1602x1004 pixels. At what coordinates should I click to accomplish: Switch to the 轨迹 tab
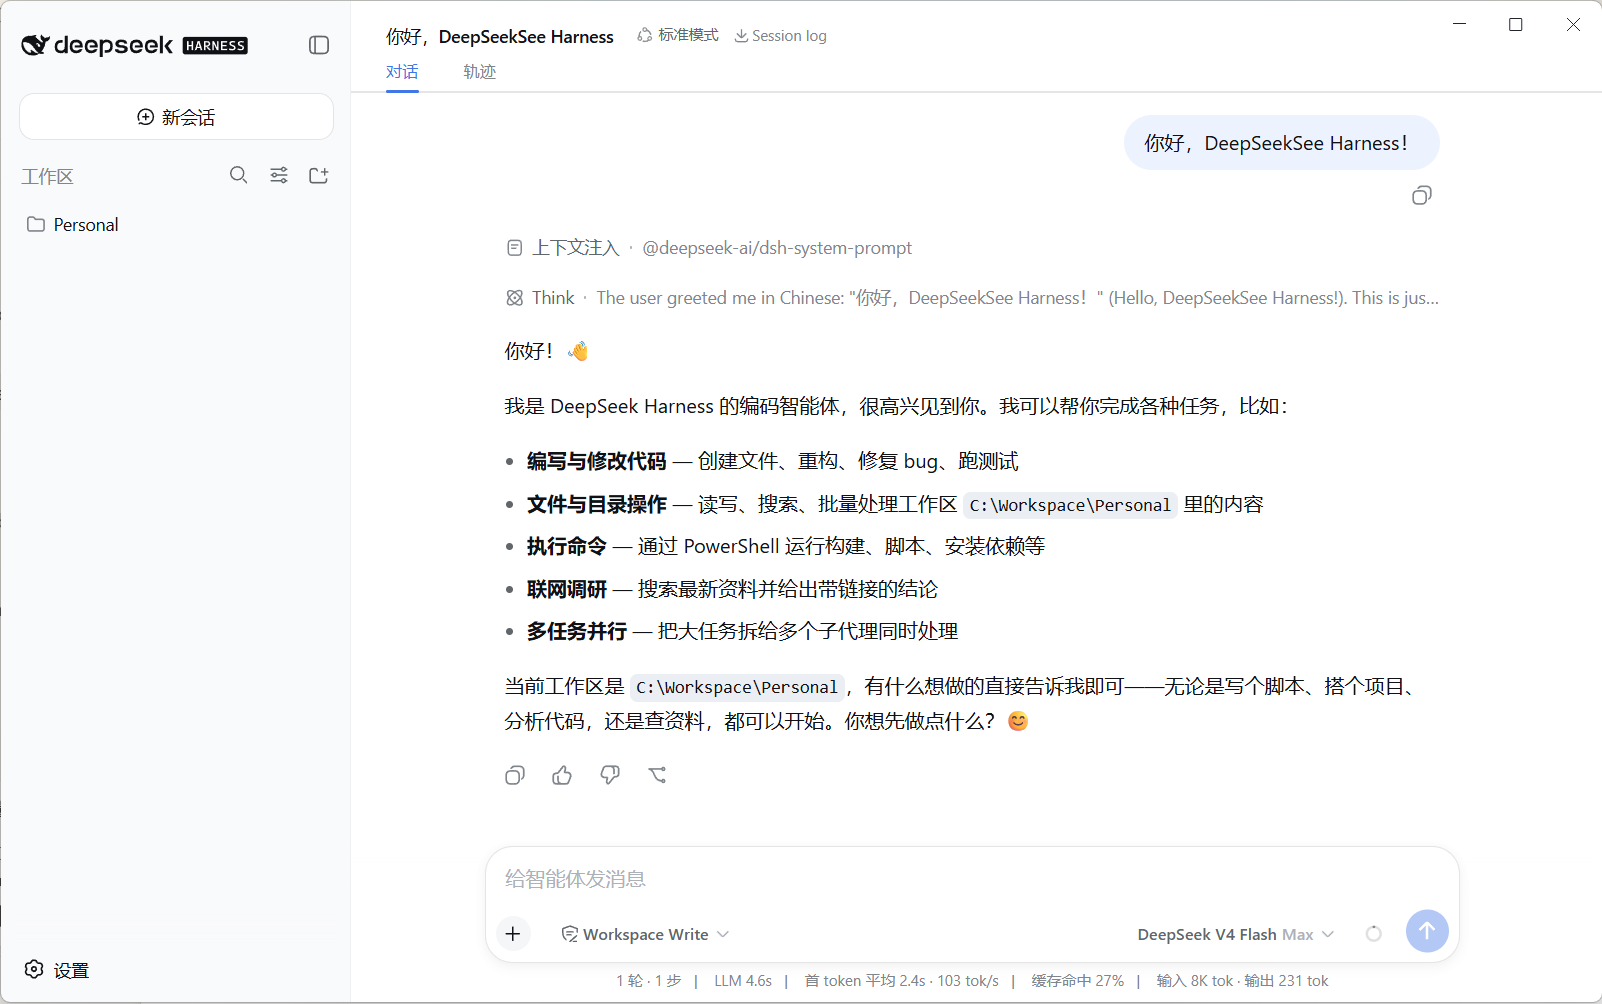[480, 72]
